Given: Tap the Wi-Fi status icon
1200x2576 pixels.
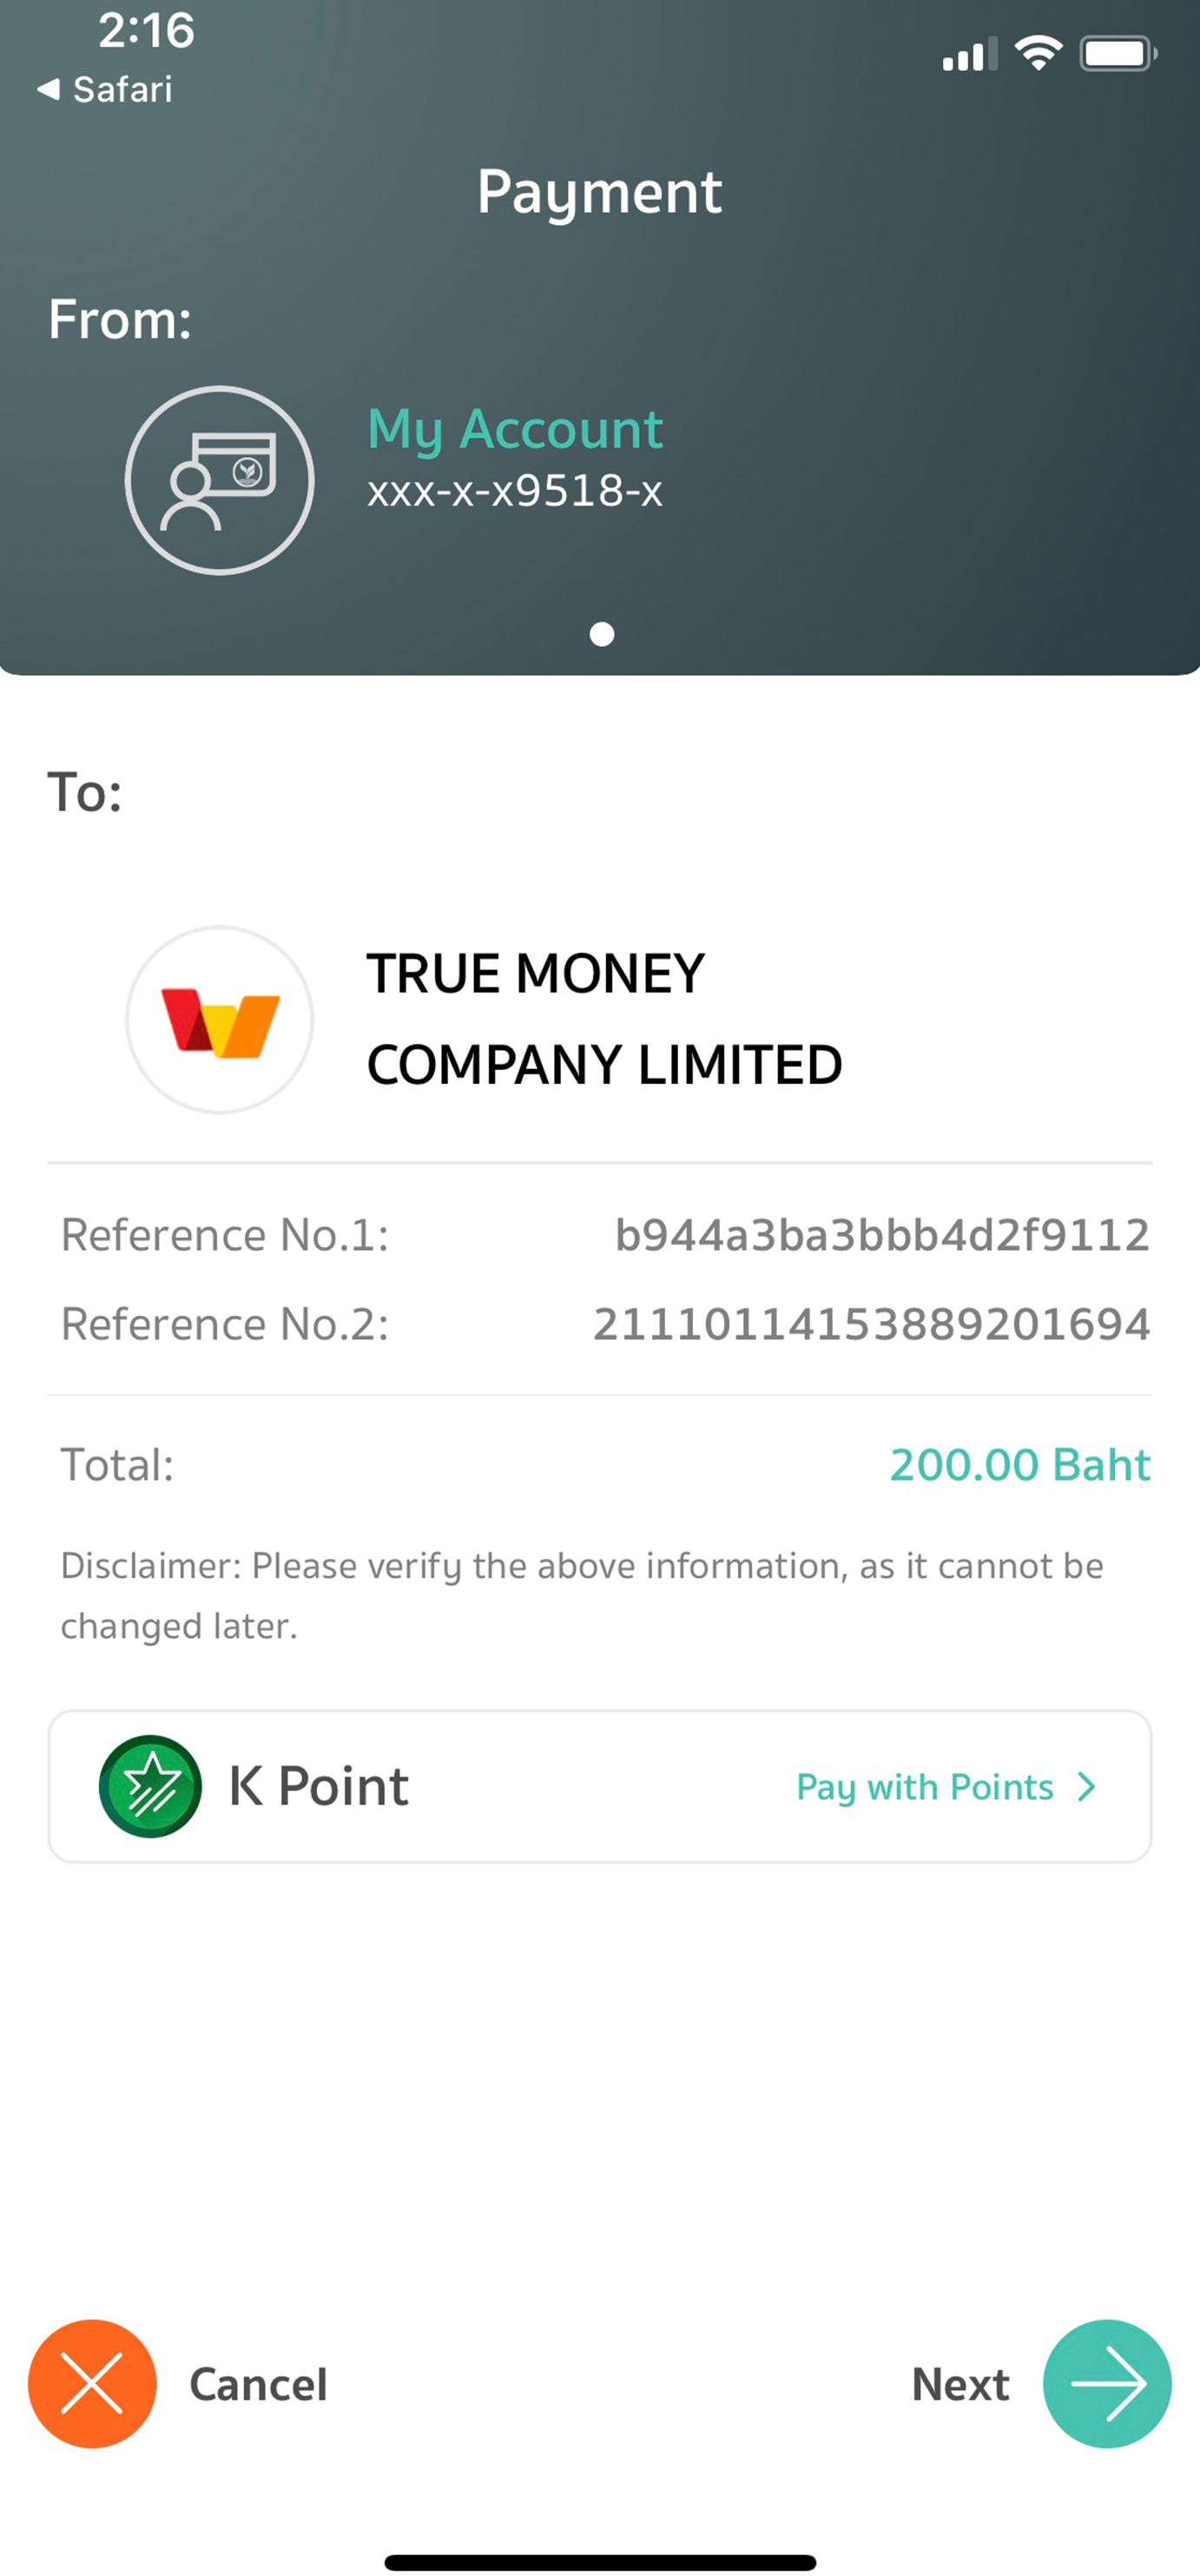Looking at the screenshot, I should pyautogui.click(x=1038, y=53).
